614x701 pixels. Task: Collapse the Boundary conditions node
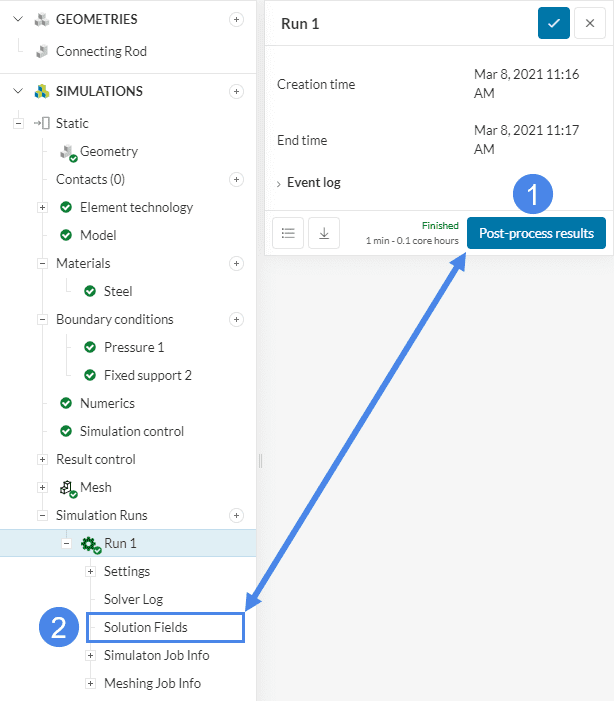pos(42,320)
